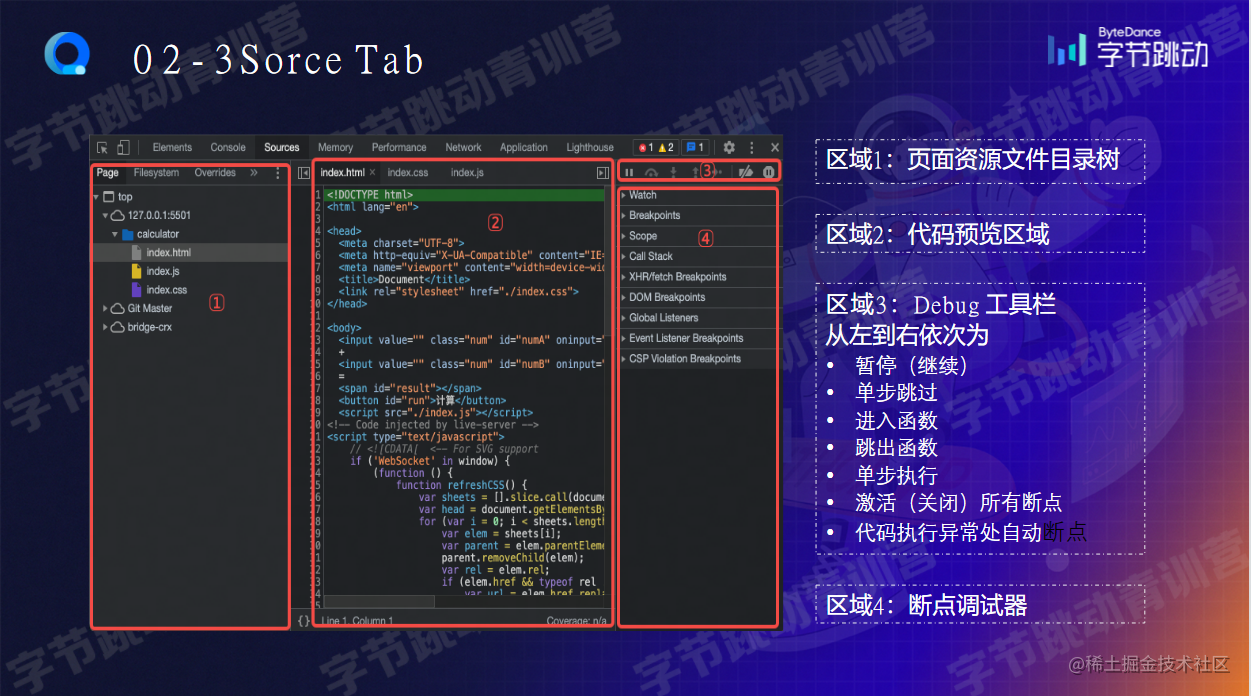1251x696 pixels.
Task: Switch to the Network tab
Action: point(463,147)
